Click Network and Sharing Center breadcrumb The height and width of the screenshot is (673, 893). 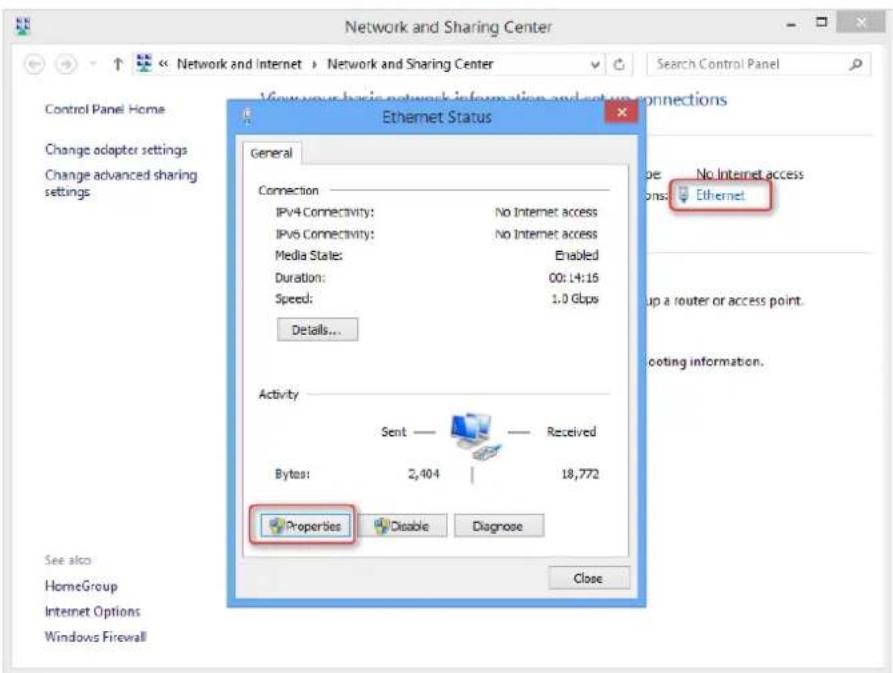[x=409, y=64]
